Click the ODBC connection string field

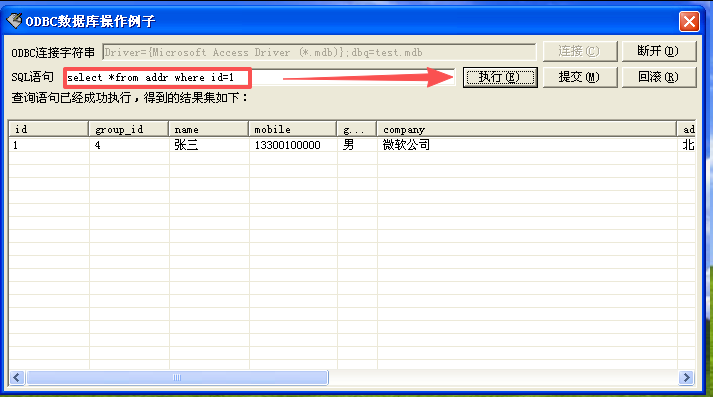tap(319, 52)
